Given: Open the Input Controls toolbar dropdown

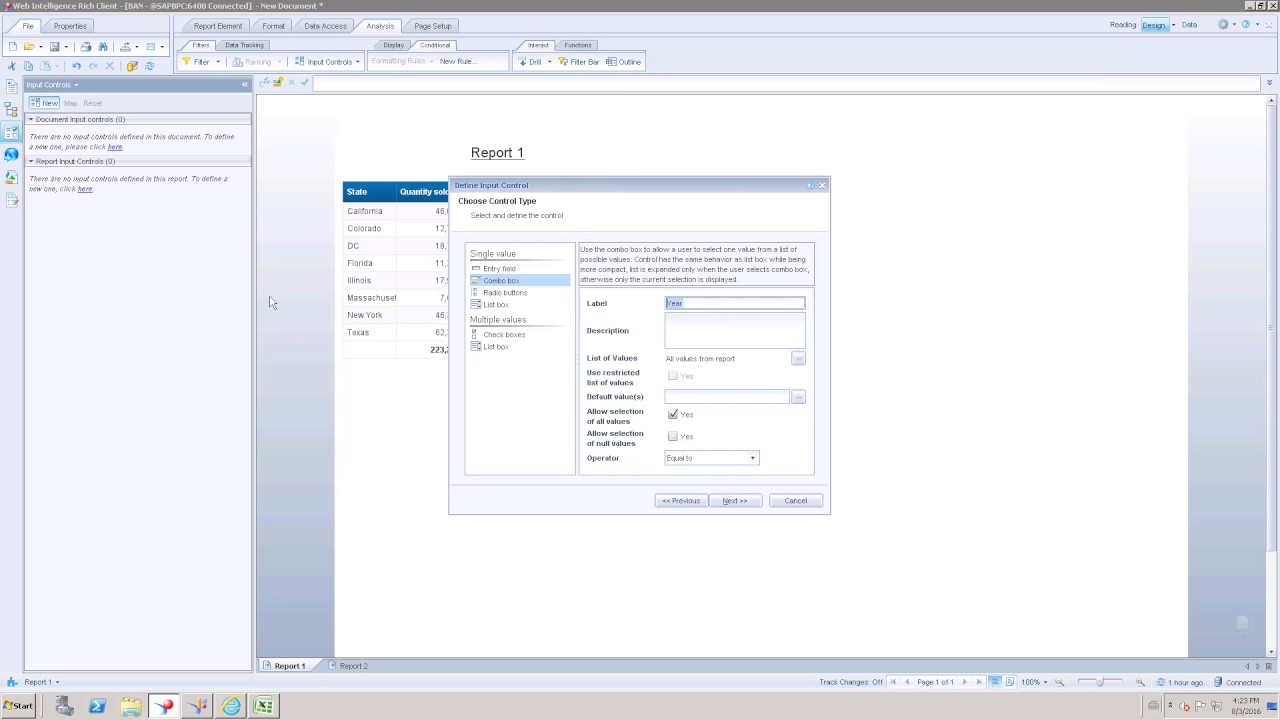Looking at the screenshot, I should point(357,62).
